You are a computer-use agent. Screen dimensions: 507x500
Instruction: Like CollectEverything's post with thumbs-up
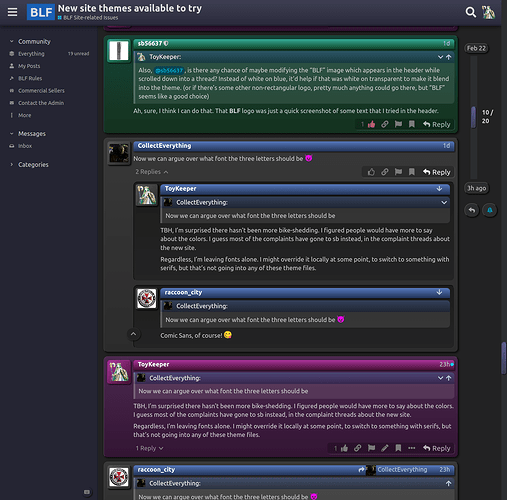pos(371,172)
